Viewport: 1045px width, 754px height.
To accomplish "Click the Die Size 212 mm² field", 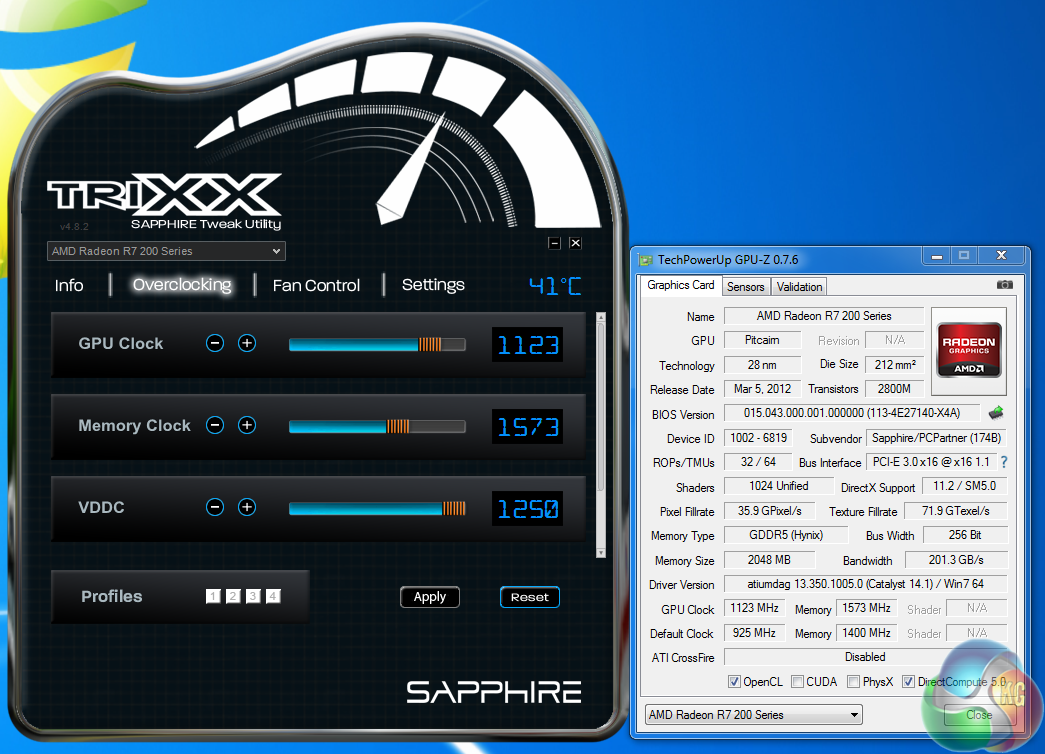I will coord(894,365).
